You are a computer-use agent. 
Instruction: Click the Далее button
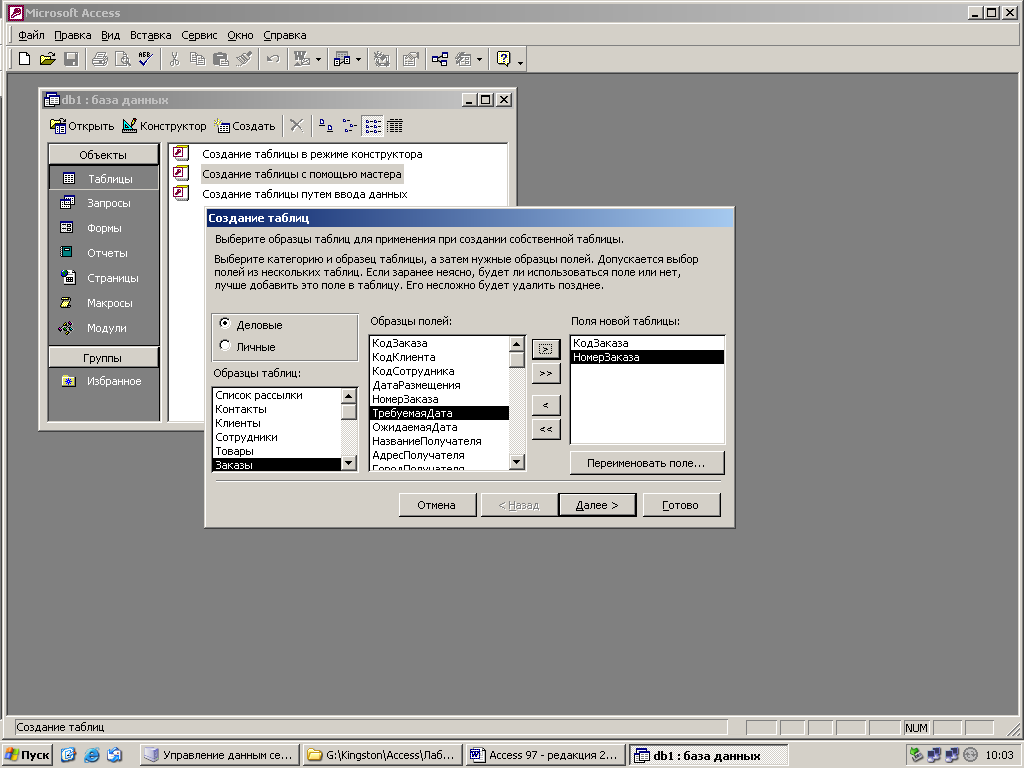click(x=598, y=505)
